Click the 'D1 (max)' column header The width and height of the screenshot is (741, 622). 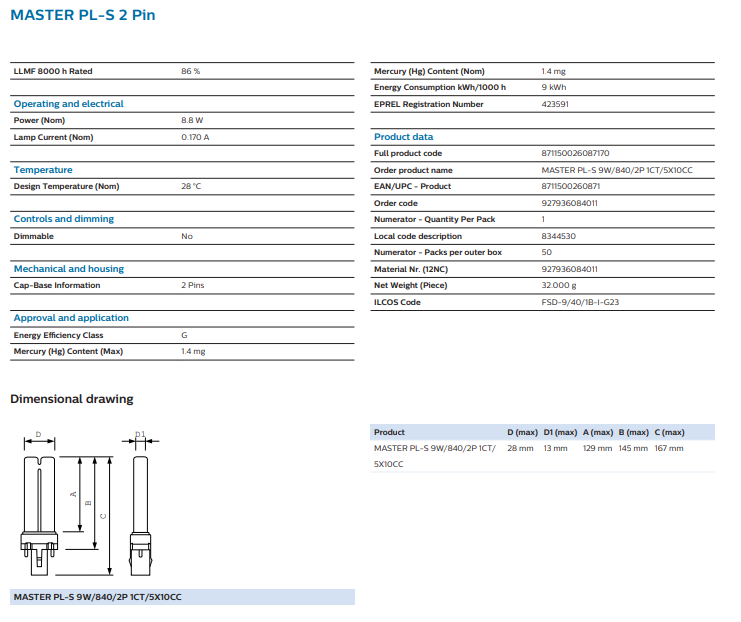click(x=560, y=432)
